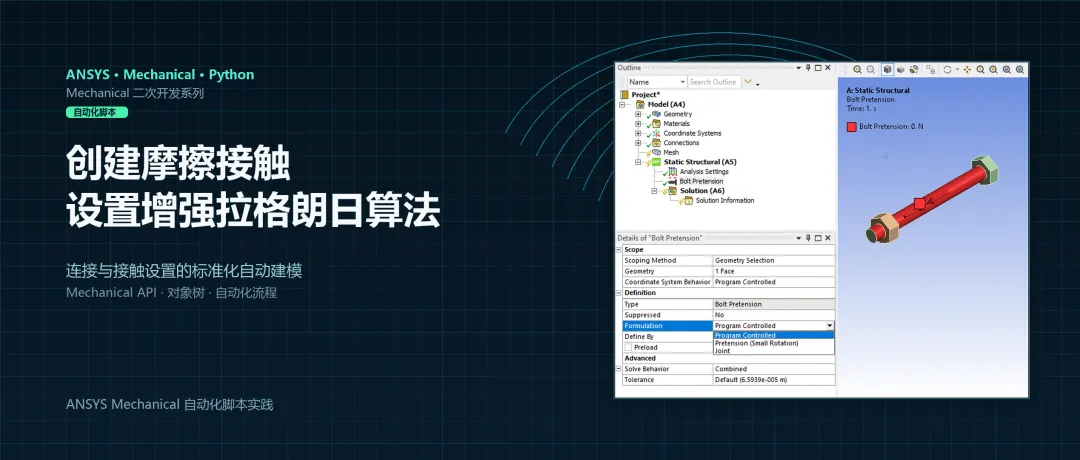Click the Solution Information node icon
Screen dimensions: 1080x460
click(x=689, y=200)
